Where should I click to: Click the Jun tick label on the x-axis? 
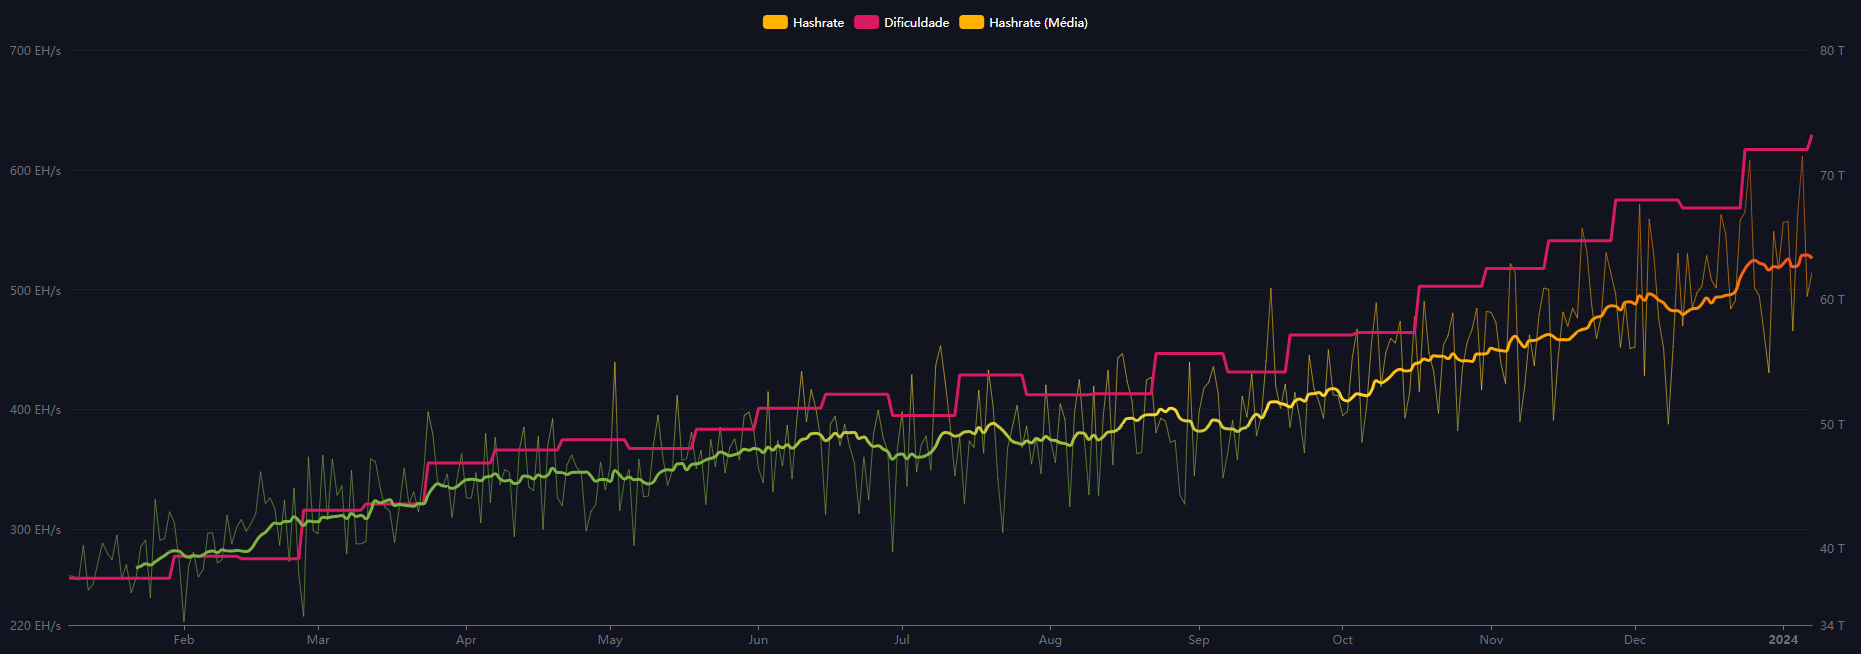[758, 640]
